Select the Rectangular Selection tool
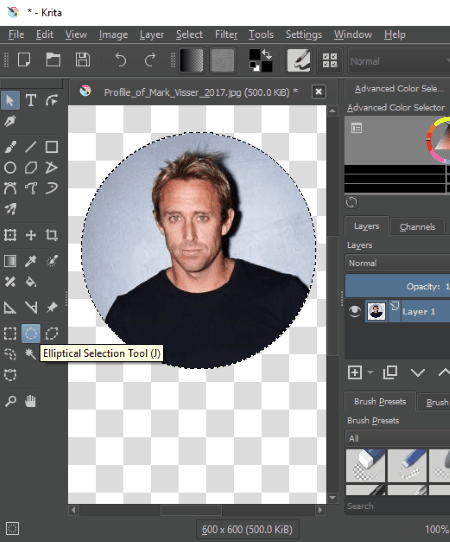This screenshot has width=450, height=542. [10, 334]
